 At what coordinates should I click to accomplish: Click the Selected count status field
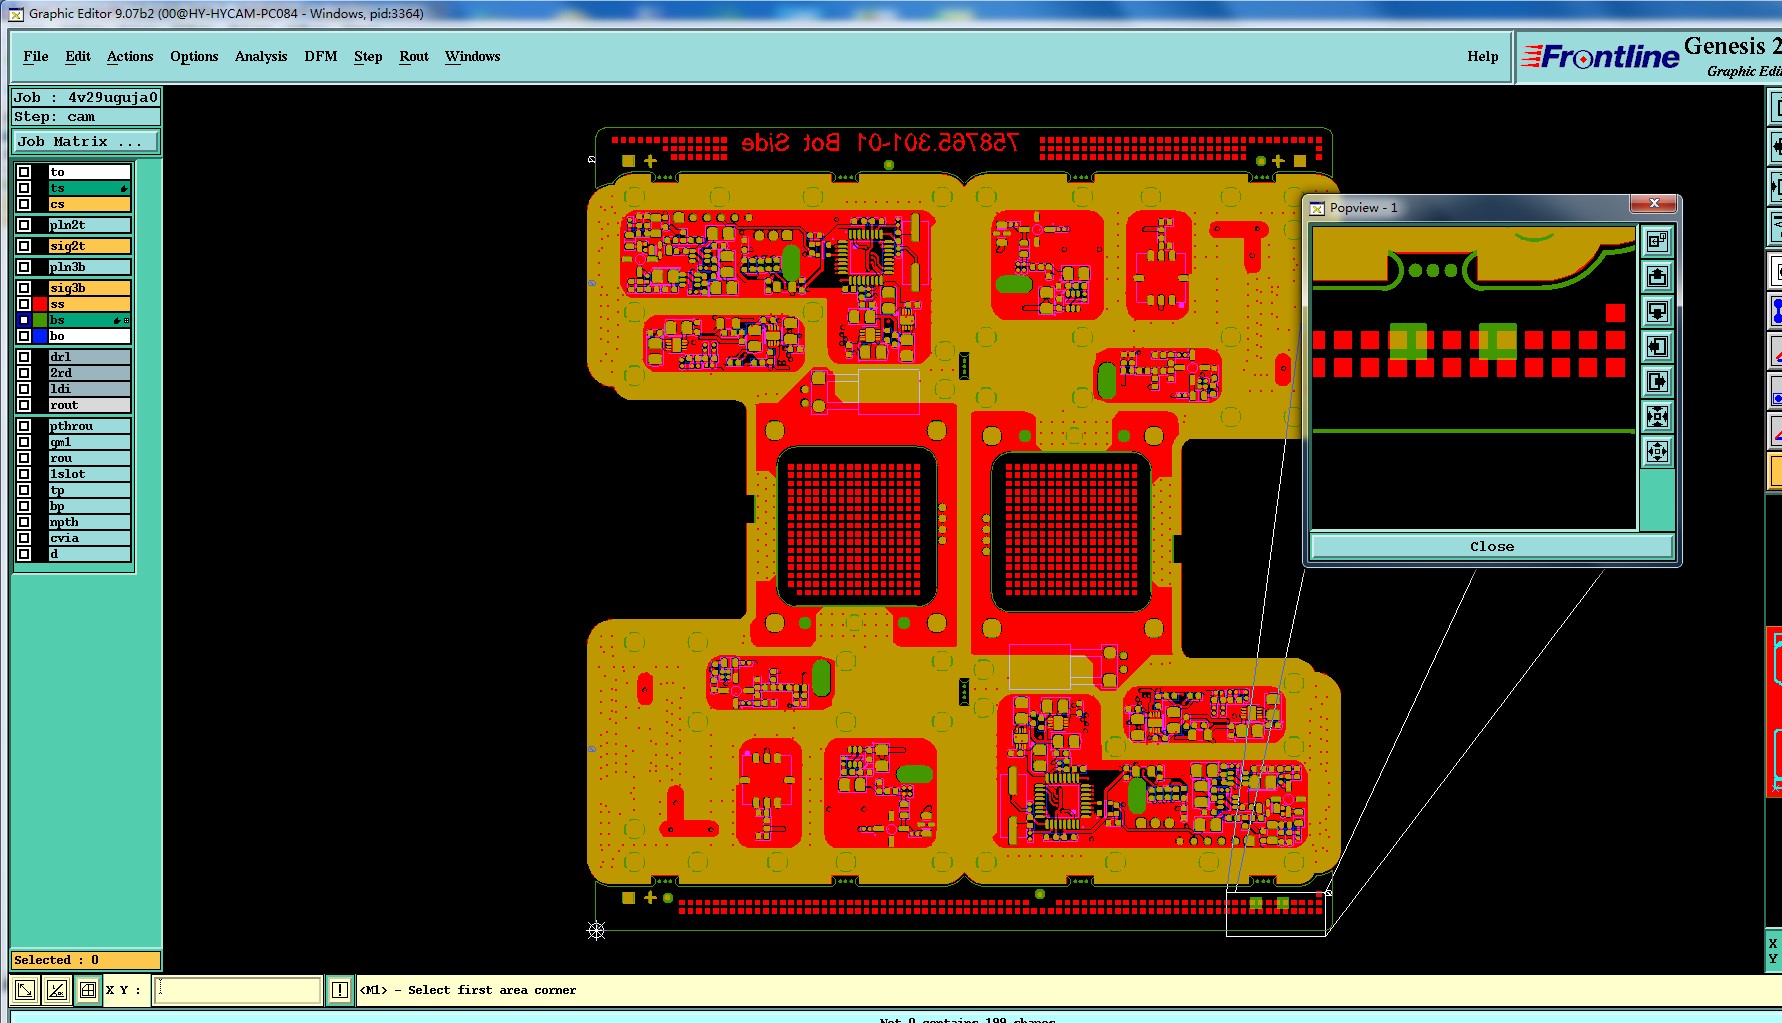pyautogui.click(x=86, y=960)
